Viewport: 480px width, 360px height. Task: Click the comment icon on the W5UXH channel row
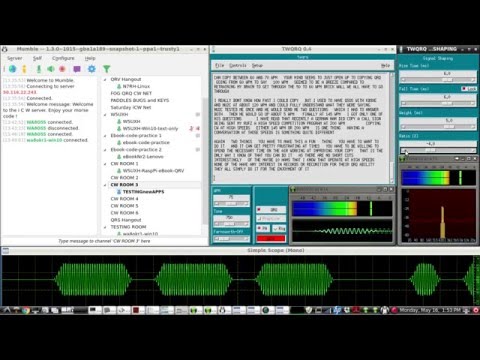pyautogui.click(x=198, y=114)
